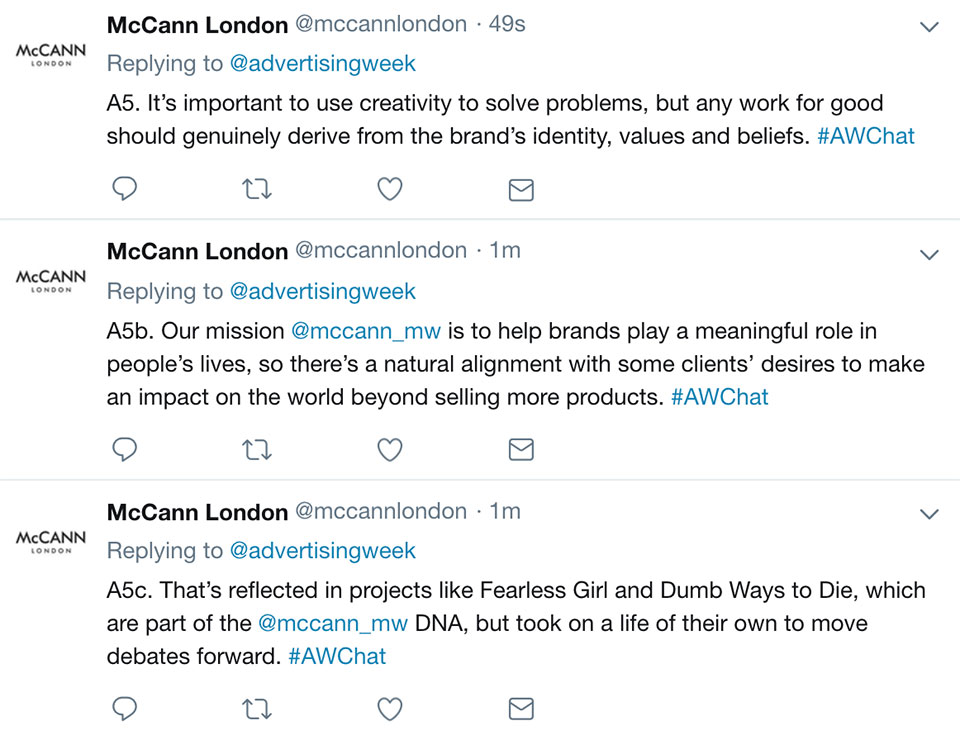Like the A5b mission tweet
The image size is (960, 735).
pyautogui.click(x=389, y=450)
